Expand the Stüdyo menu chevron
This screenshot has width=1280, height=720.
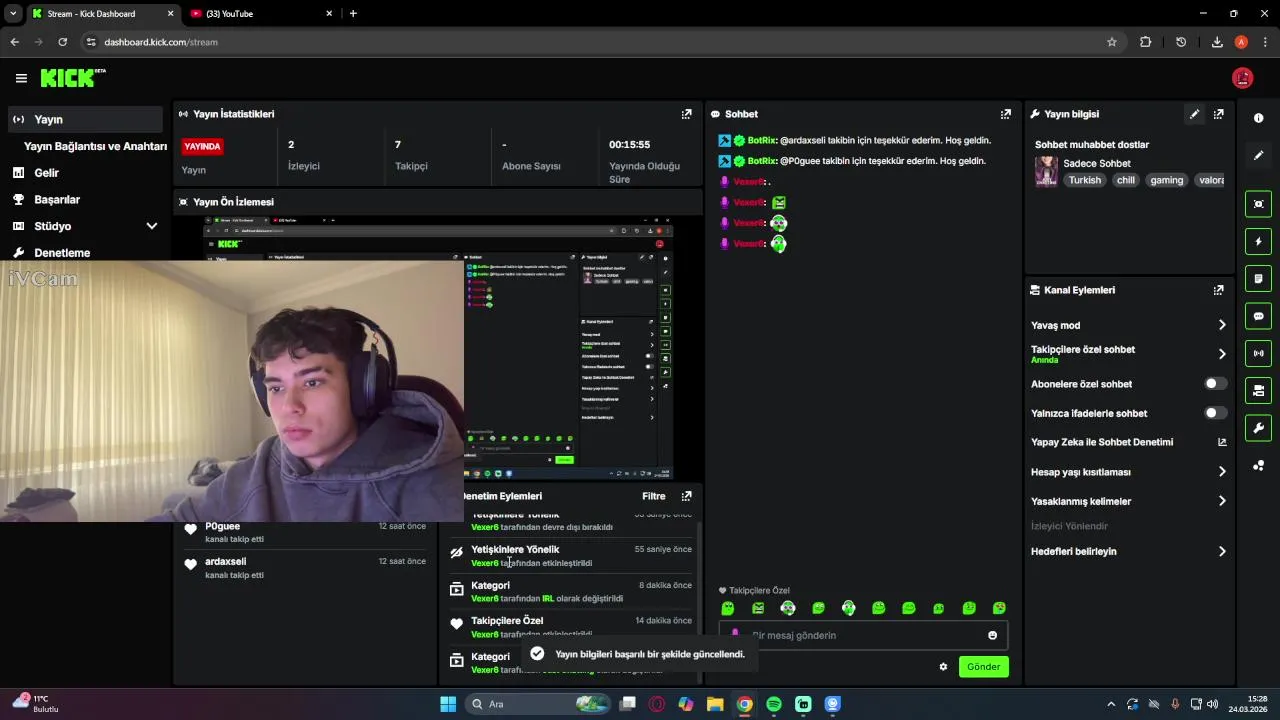point(152,226)
